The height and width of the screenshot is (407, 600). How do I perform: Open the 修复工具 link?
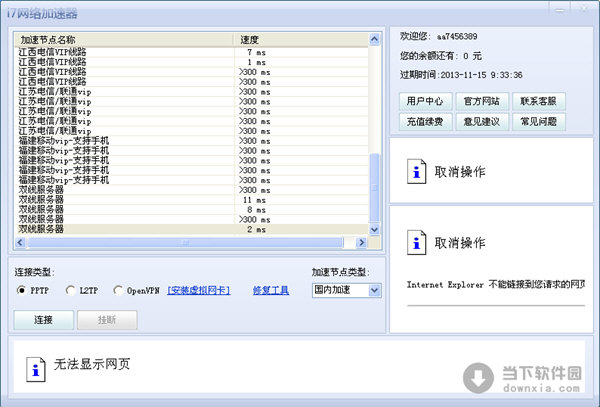(271, 290)
